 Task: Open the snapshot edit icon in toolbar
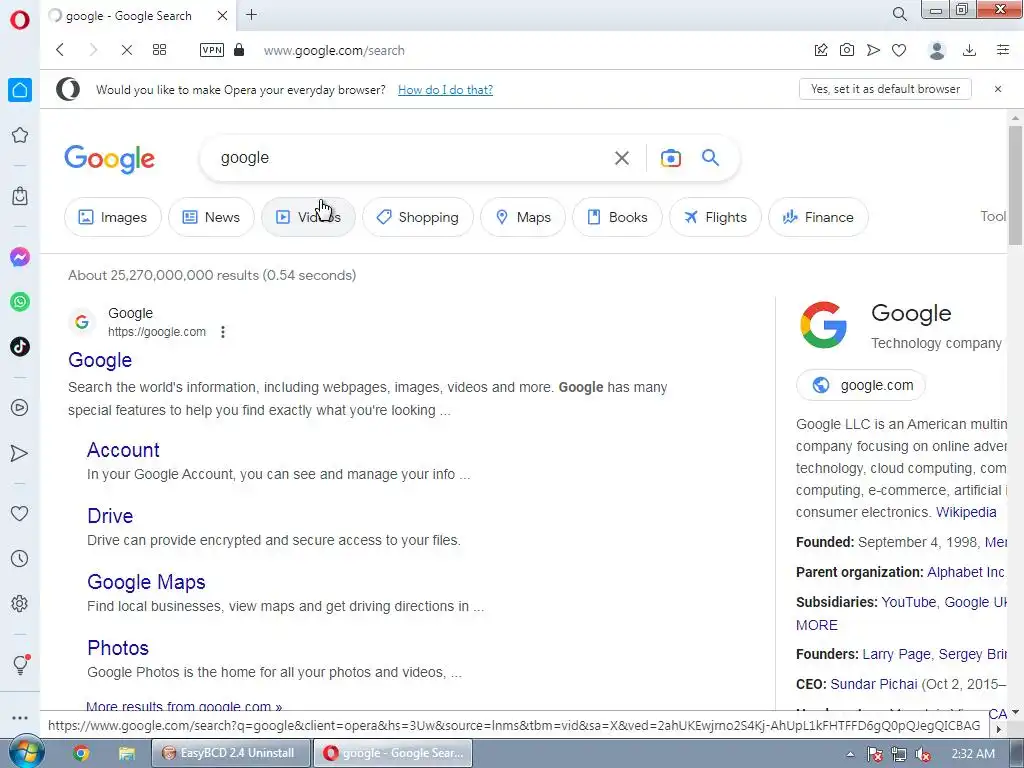click(821, 50)
